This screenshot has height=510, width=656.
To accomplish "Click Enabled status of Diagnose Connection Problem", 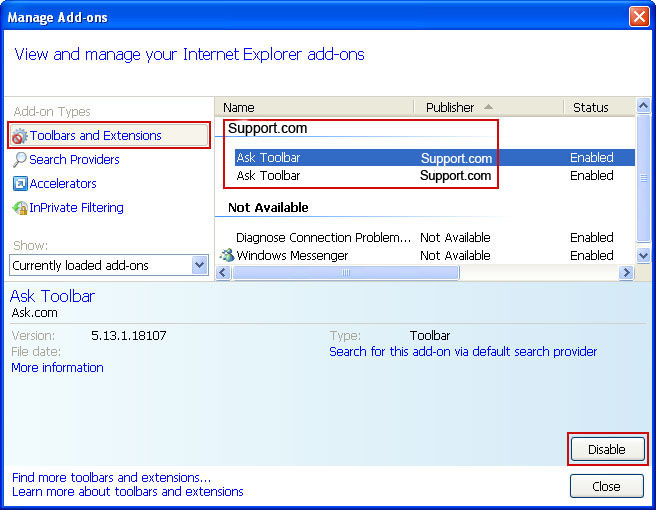I will click(592, 238).
